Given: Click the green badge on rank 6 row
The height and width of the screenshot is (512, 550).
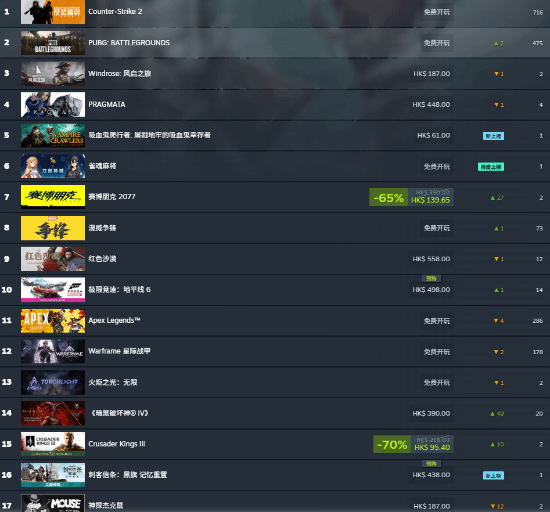Looking at the screenshot, I should tap(491, 167).
